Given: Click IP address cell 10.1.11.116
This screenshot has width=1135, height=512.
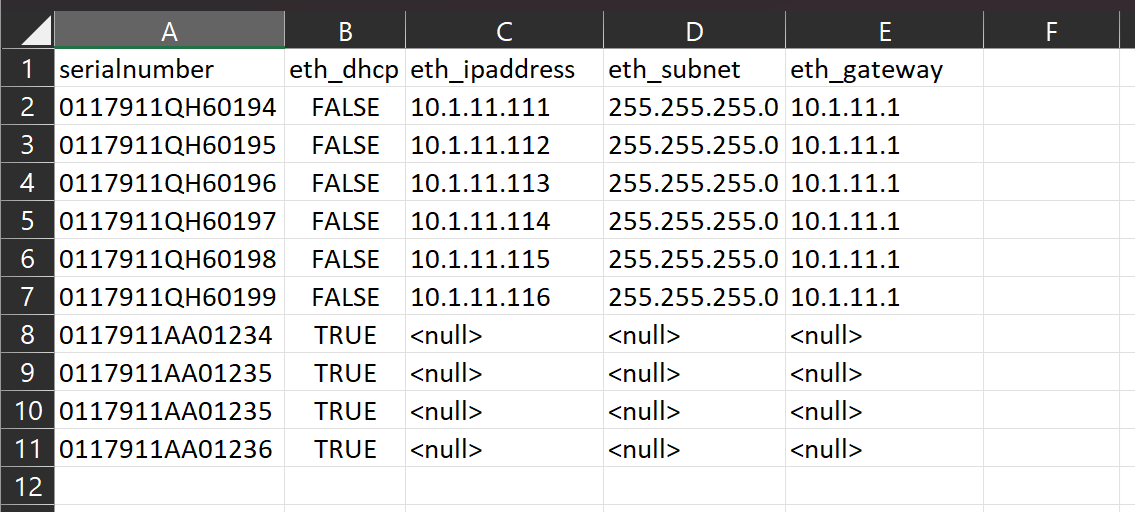Looking at the screenshot, I should coord(504,297).
